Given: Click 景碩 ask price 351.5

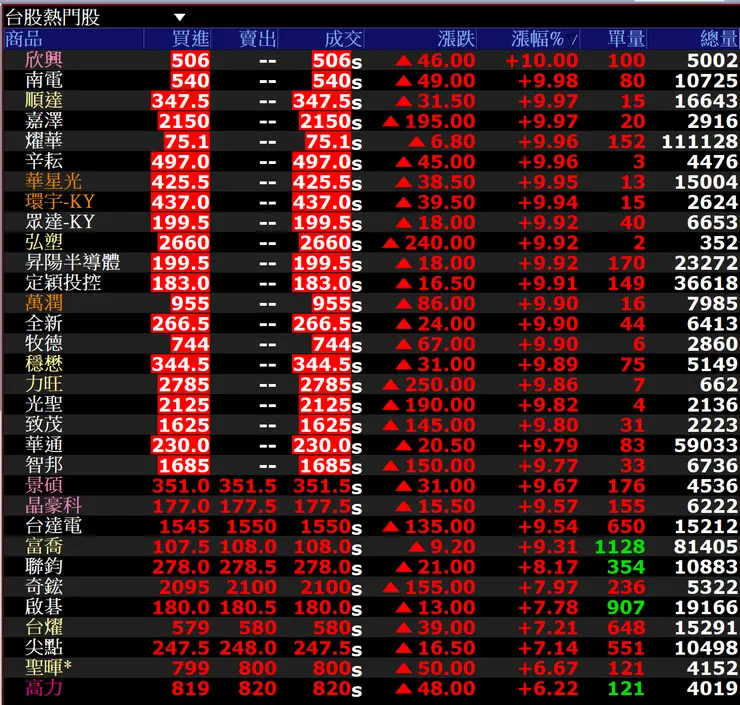Looking at the screenshot, I should click(248, 486).
